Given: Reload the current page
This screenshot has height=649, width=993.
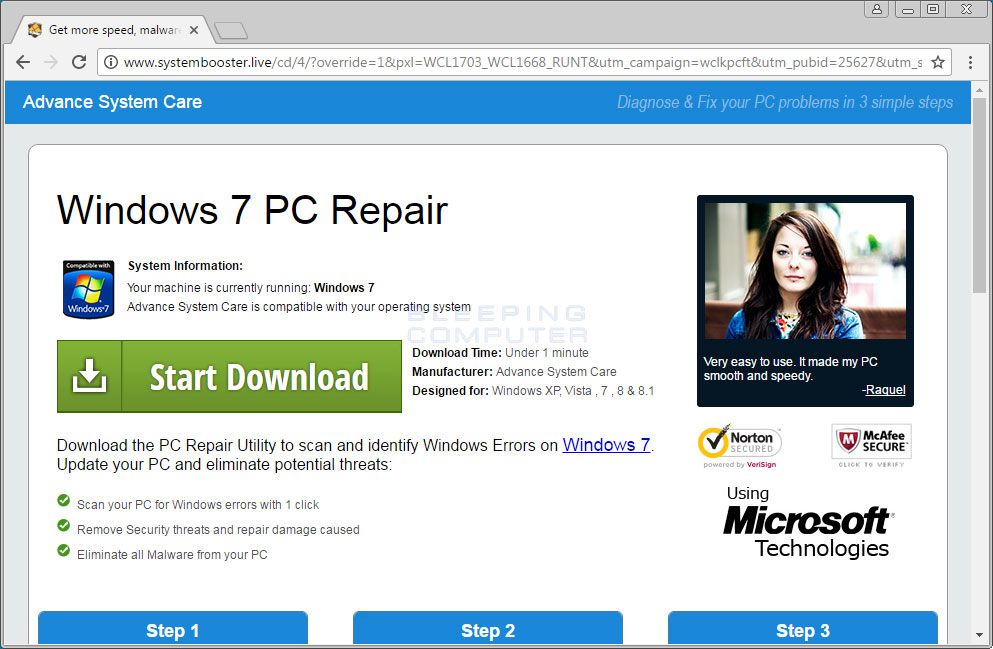Looking at the screenshot, I should coord(79,62).
